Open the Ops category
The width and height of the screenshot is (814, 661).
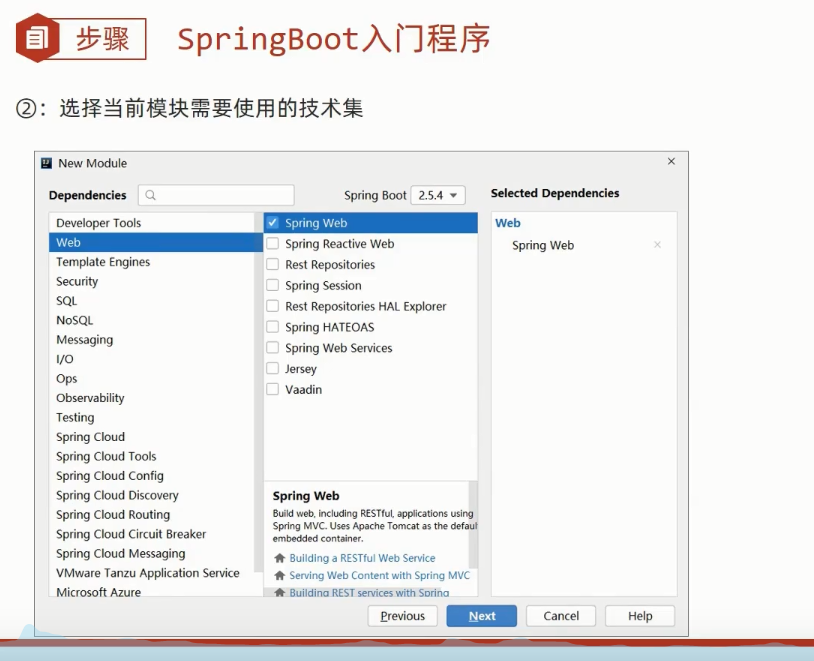[152, 379]
